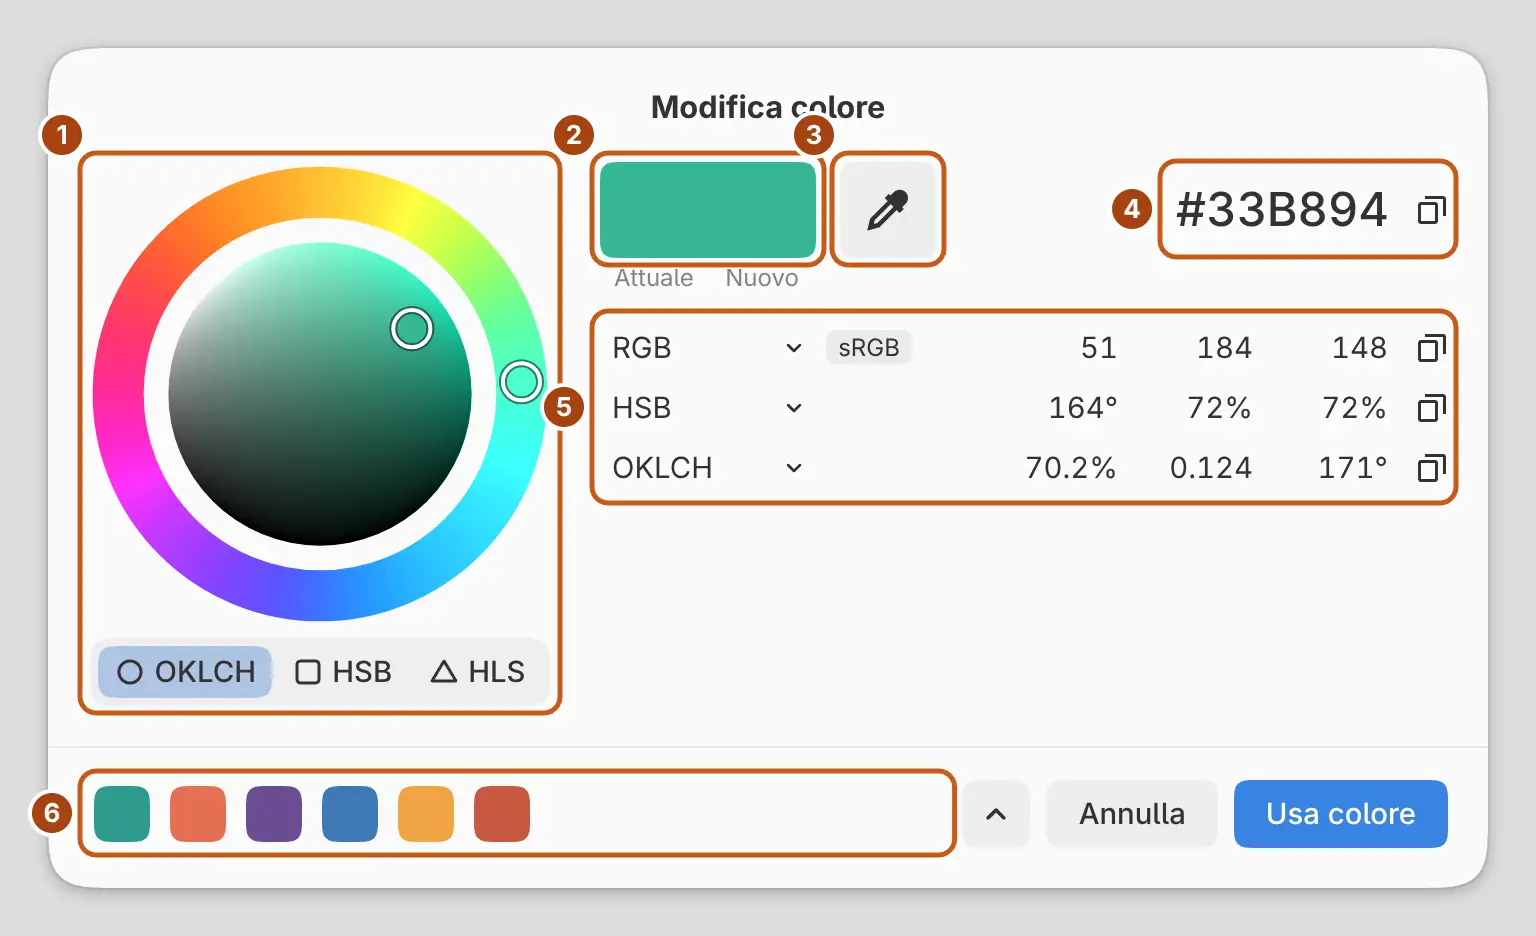This screenshot has width=1536, height=936.
Task: Switch picker to OKLCH circle mode
Action: [186, 672]
